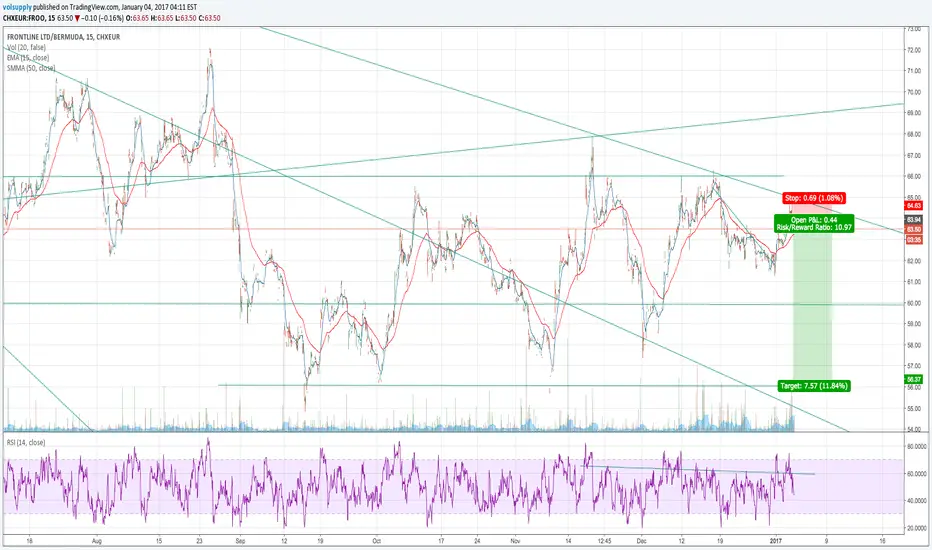Open the volsupply author link

click(x=17, y=8)
